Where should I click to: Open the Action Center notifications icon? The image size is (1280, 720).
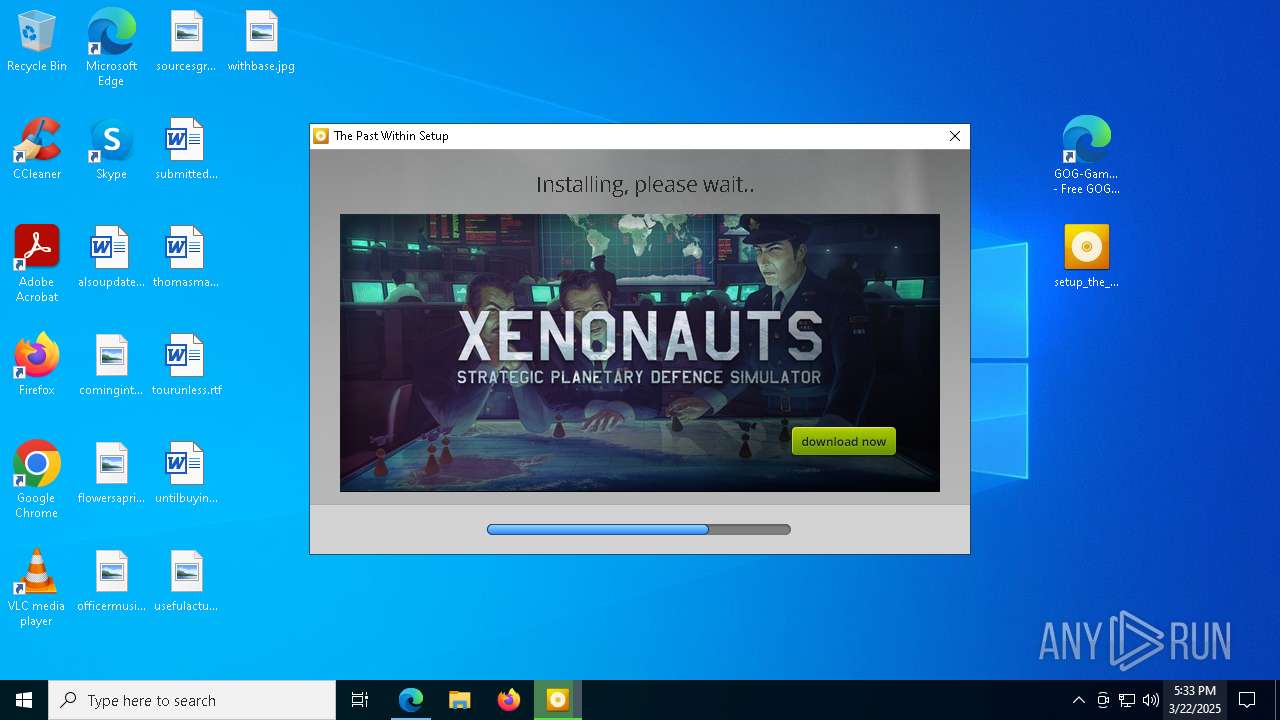click(x=1247, y=700)
